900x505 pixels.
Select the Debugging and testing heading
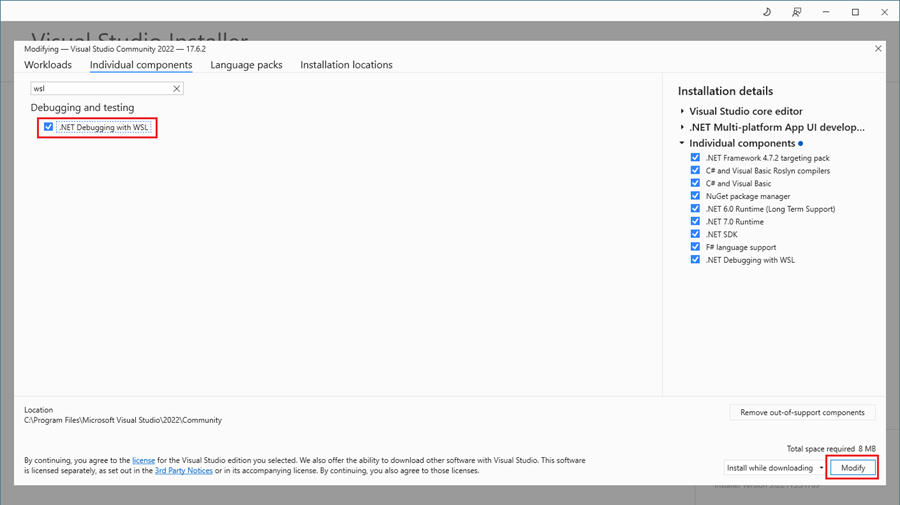click(82, 107)
